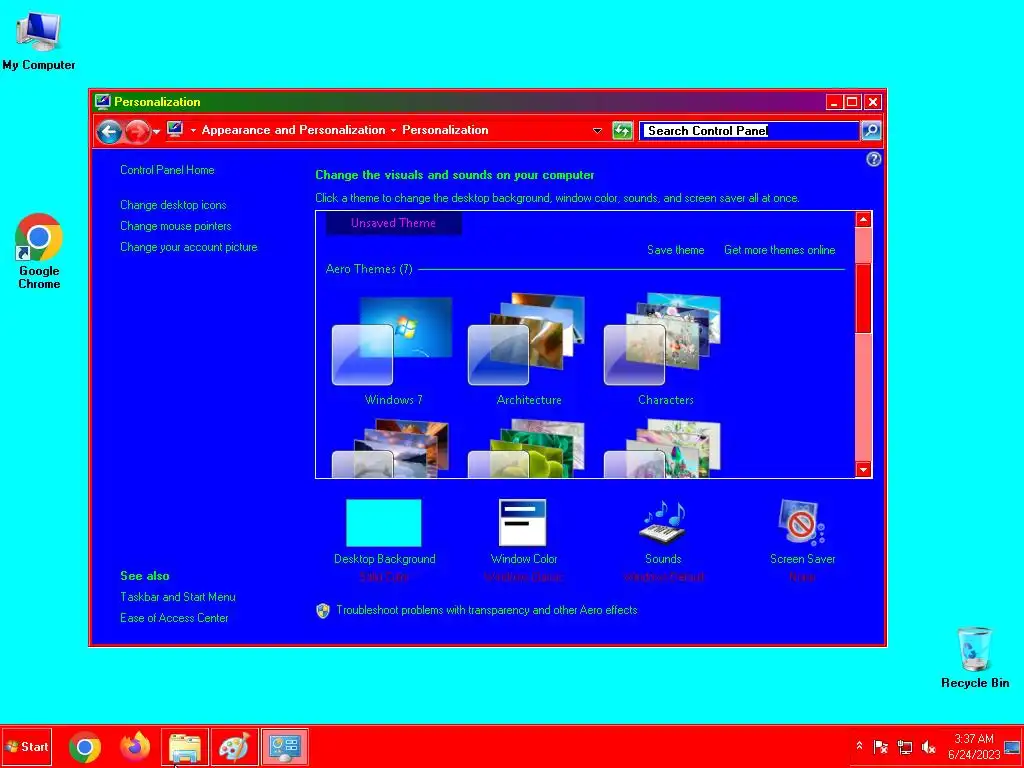Screen dimensions: 1024x768
Task: Open Windows Explorer from the taskbar
Action: [x=185, y=747]
